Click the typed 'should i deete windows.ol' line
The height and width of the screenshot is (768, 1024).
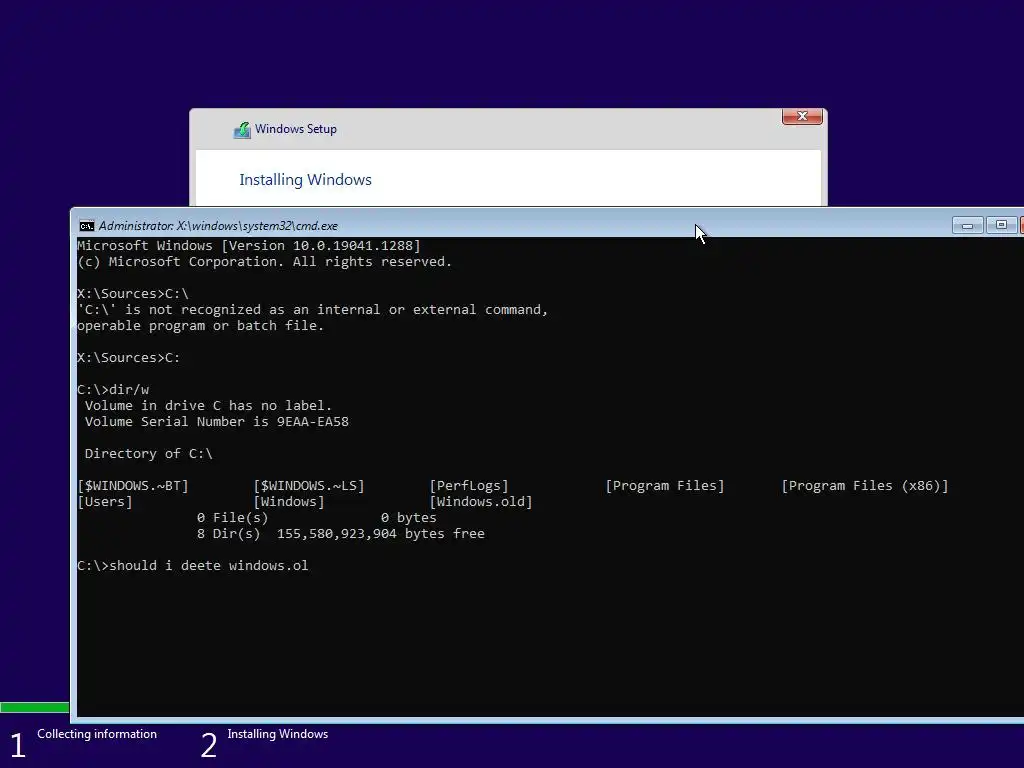193,566
